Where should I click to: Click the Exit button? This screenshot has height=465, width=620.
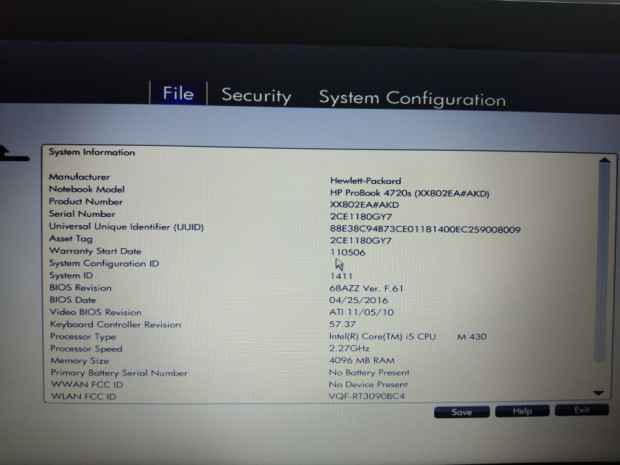point(581,410)
